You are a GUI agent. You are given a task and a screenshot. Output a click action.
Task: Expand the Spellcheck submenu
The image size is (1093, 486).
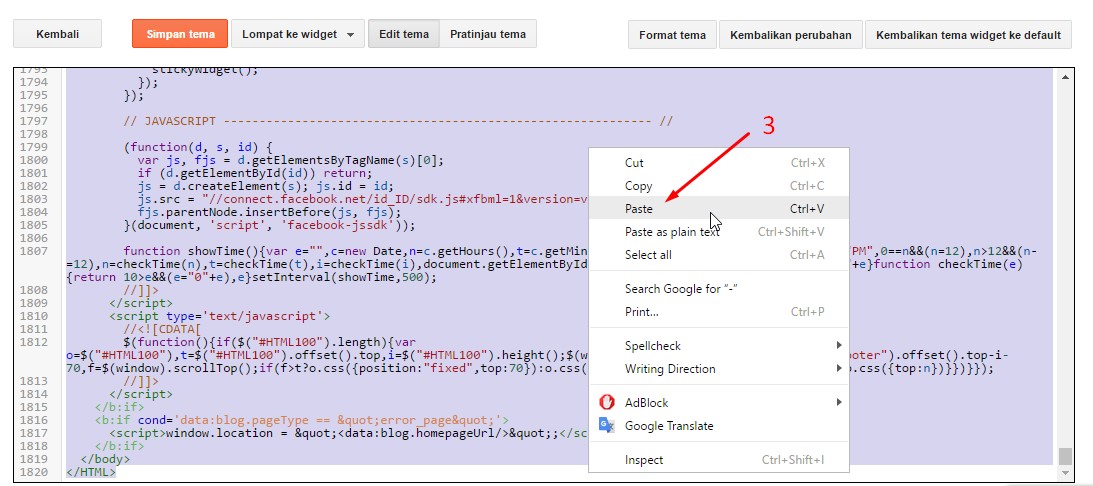[x=719, y=346]
